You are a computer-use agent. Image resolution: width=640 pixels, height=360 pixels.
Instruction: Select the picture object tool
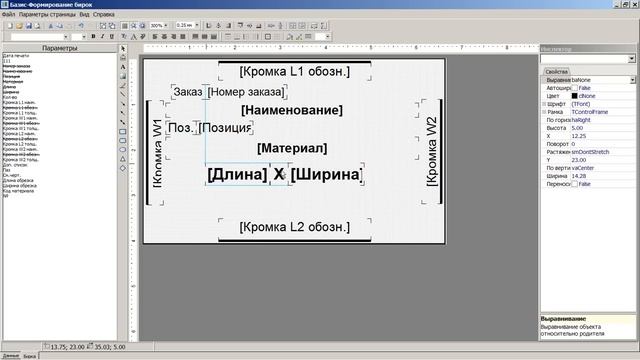pos(123,76)
